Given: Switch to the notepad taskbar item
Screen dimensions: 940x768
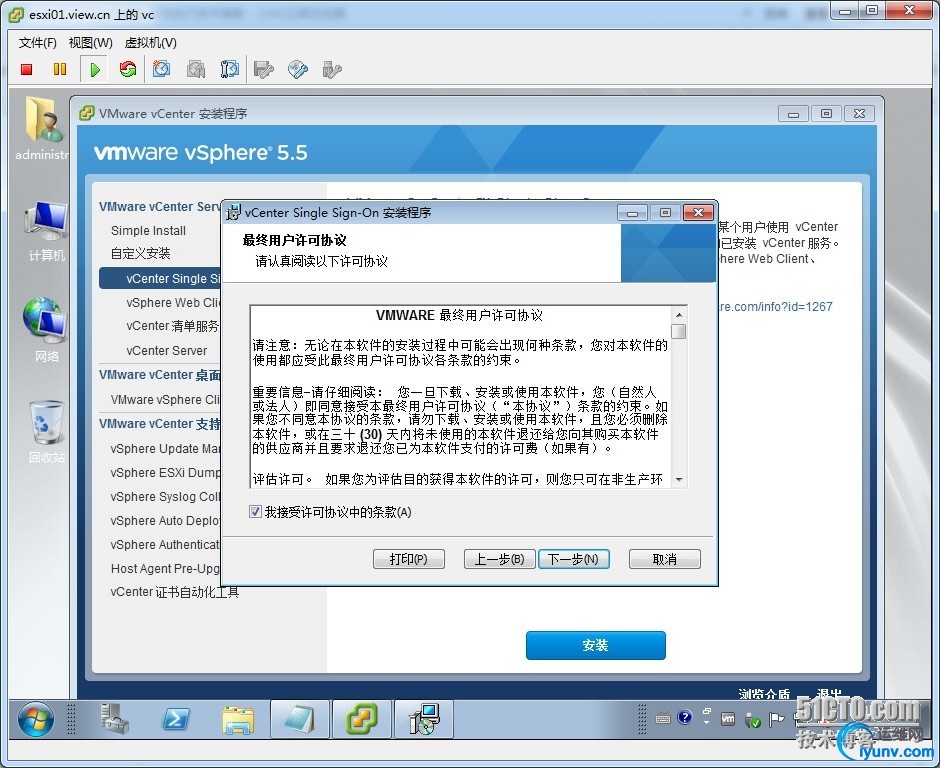Looking at the screenshot, I should click(x=300, y=718).
